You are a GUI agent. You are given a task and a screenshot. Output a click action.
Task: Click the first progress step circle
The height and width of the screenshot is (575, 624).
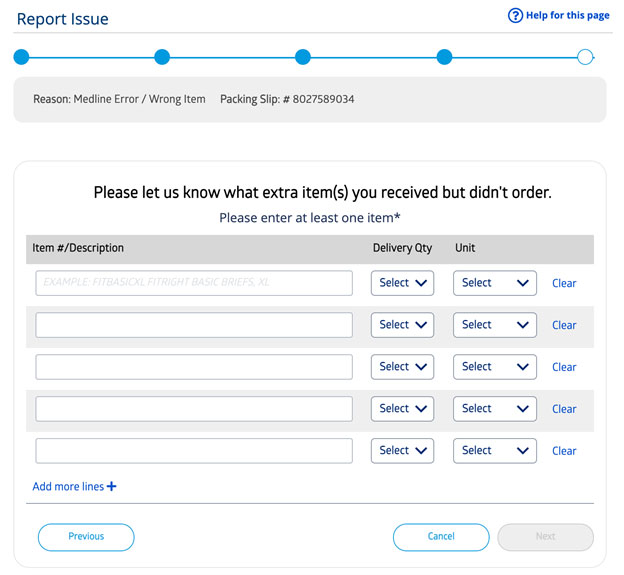[21, 57]
